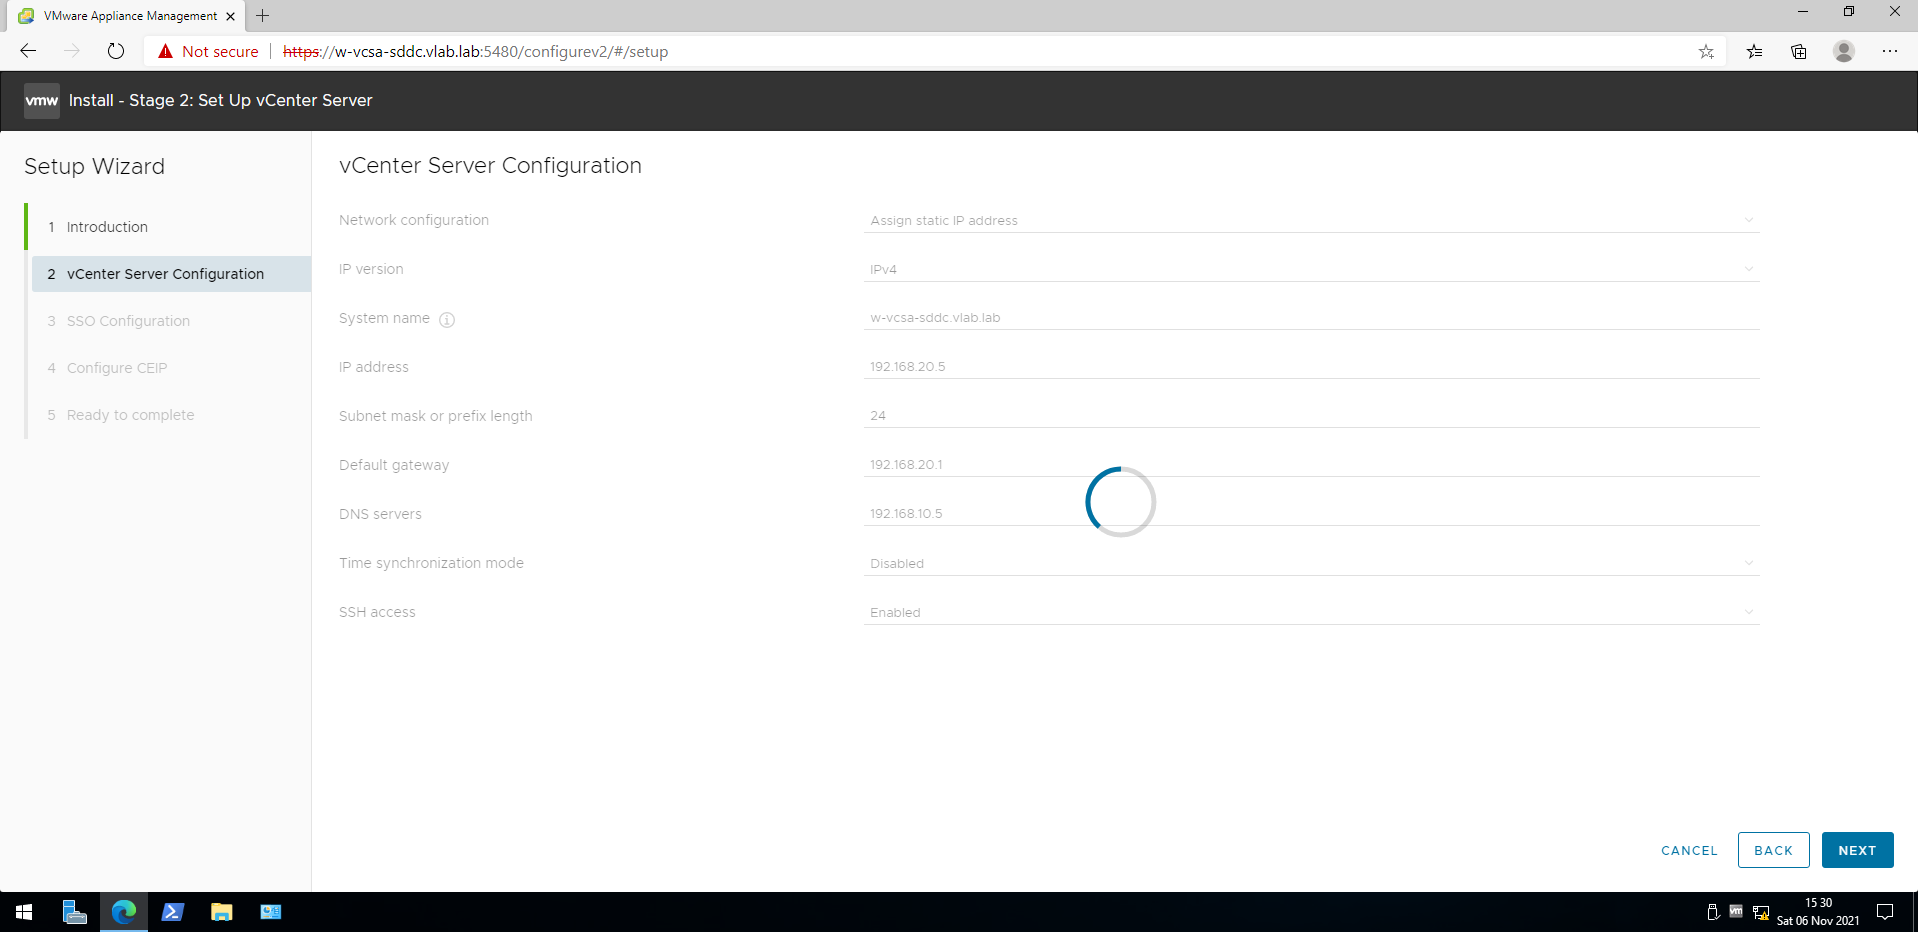Launch PowerShell from taskbar
The image size is (1918, 932).
pos(173,912)
